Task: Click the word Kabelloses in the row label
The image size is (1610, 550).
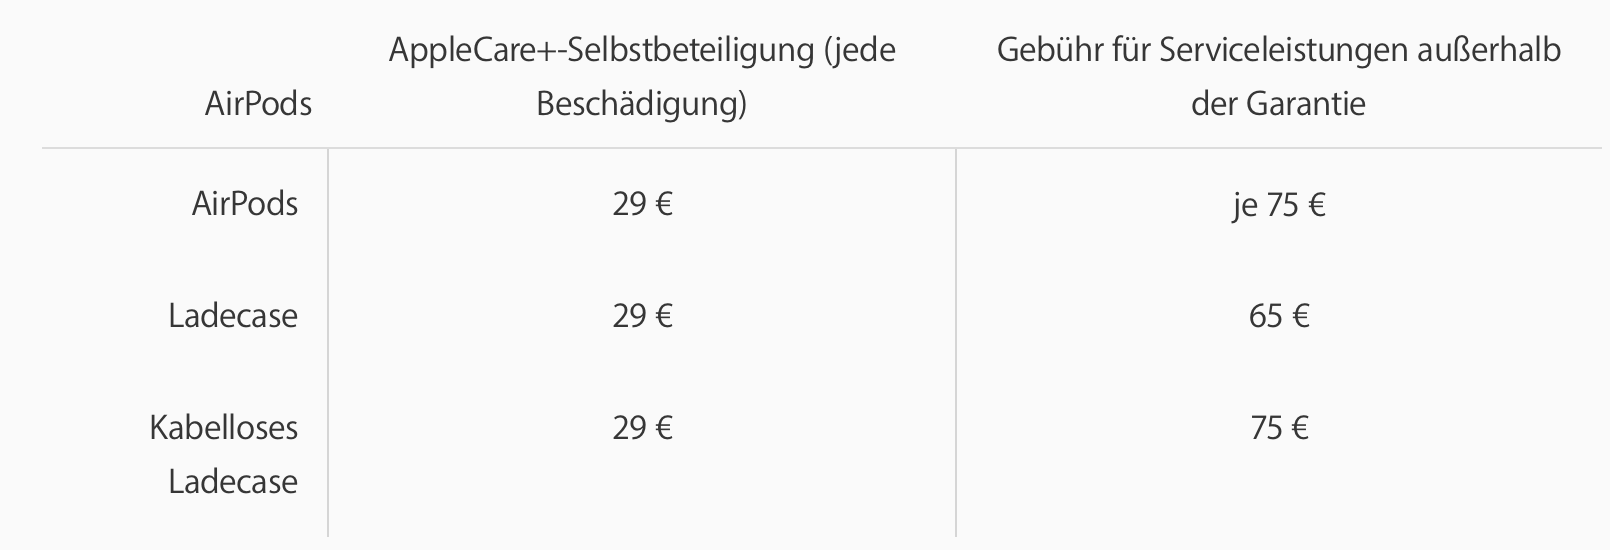Action: [x=224, y=428]
